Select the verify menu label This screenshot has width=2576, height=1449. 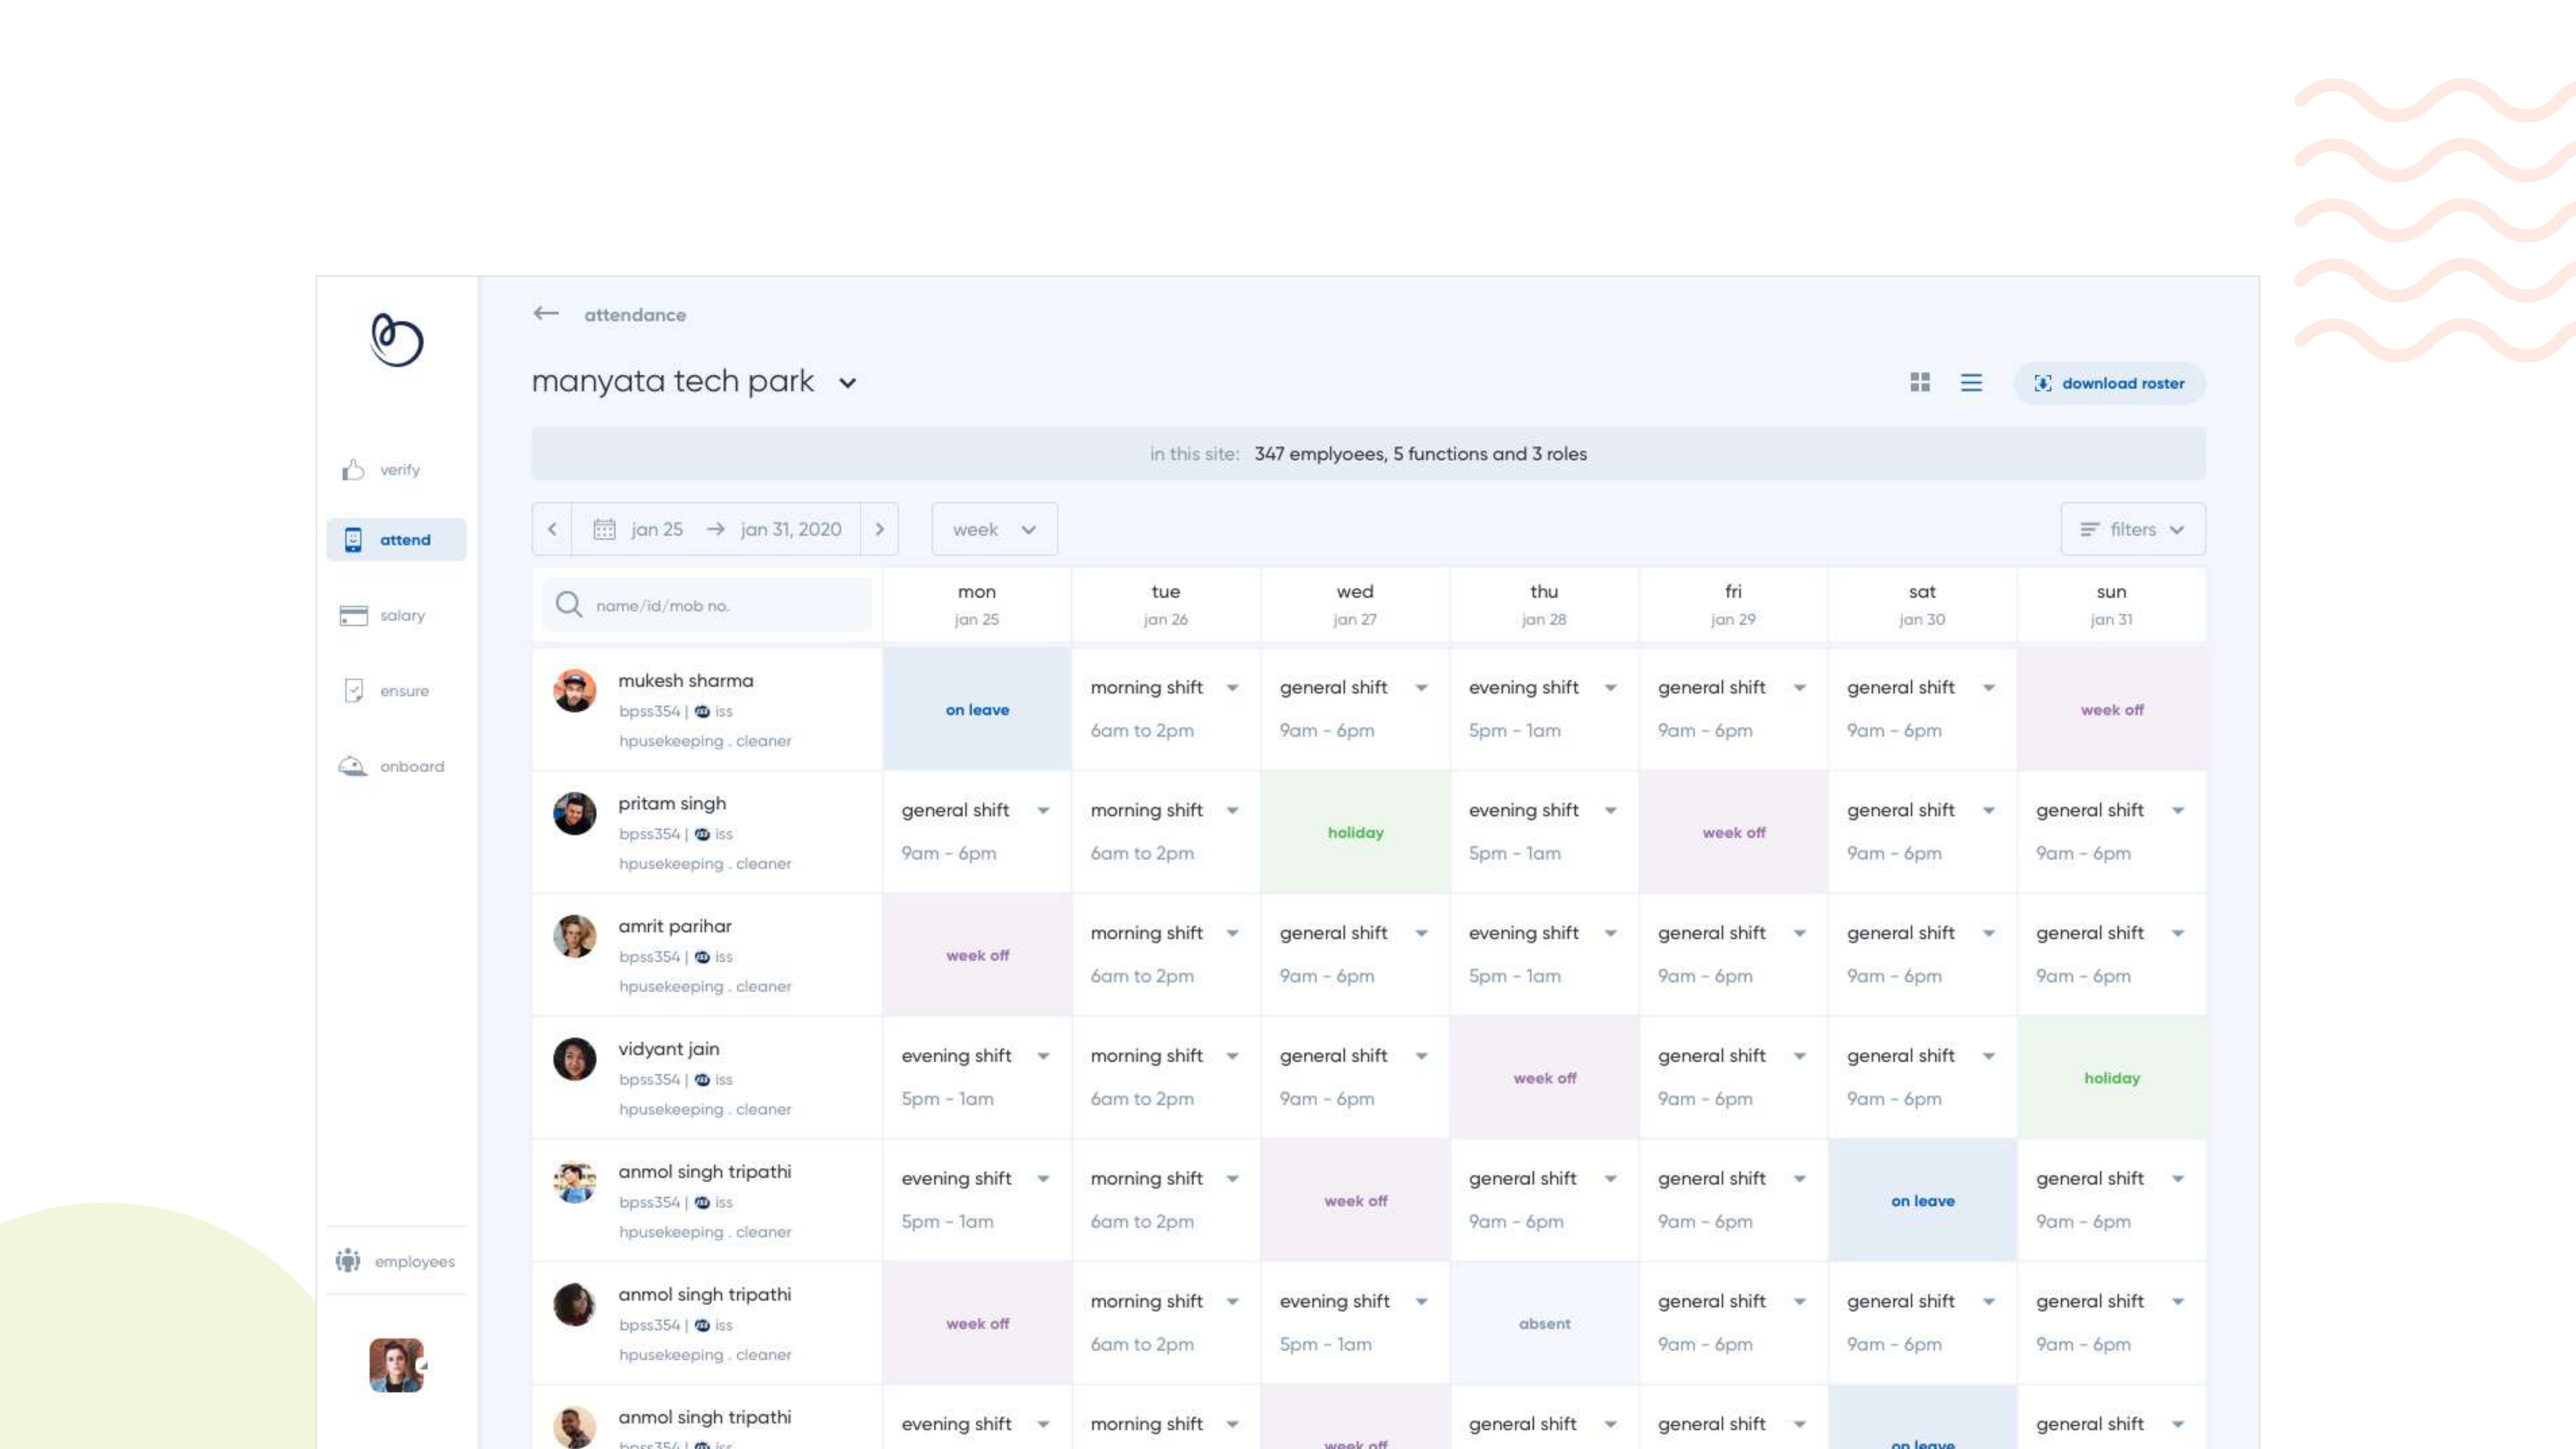(400, 470)
